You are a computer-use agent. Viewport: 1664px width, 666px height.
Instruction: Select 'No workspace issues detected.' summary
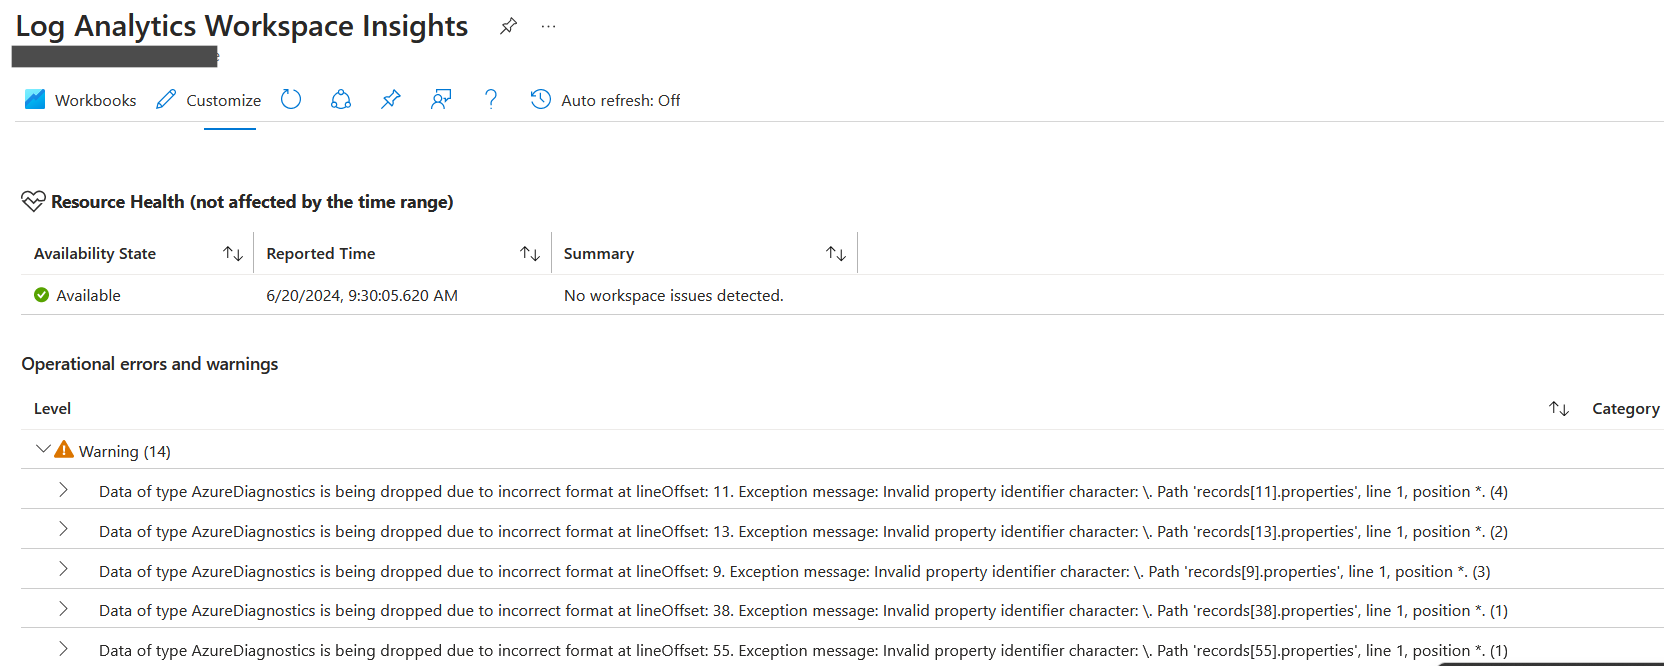click(674, 296)
